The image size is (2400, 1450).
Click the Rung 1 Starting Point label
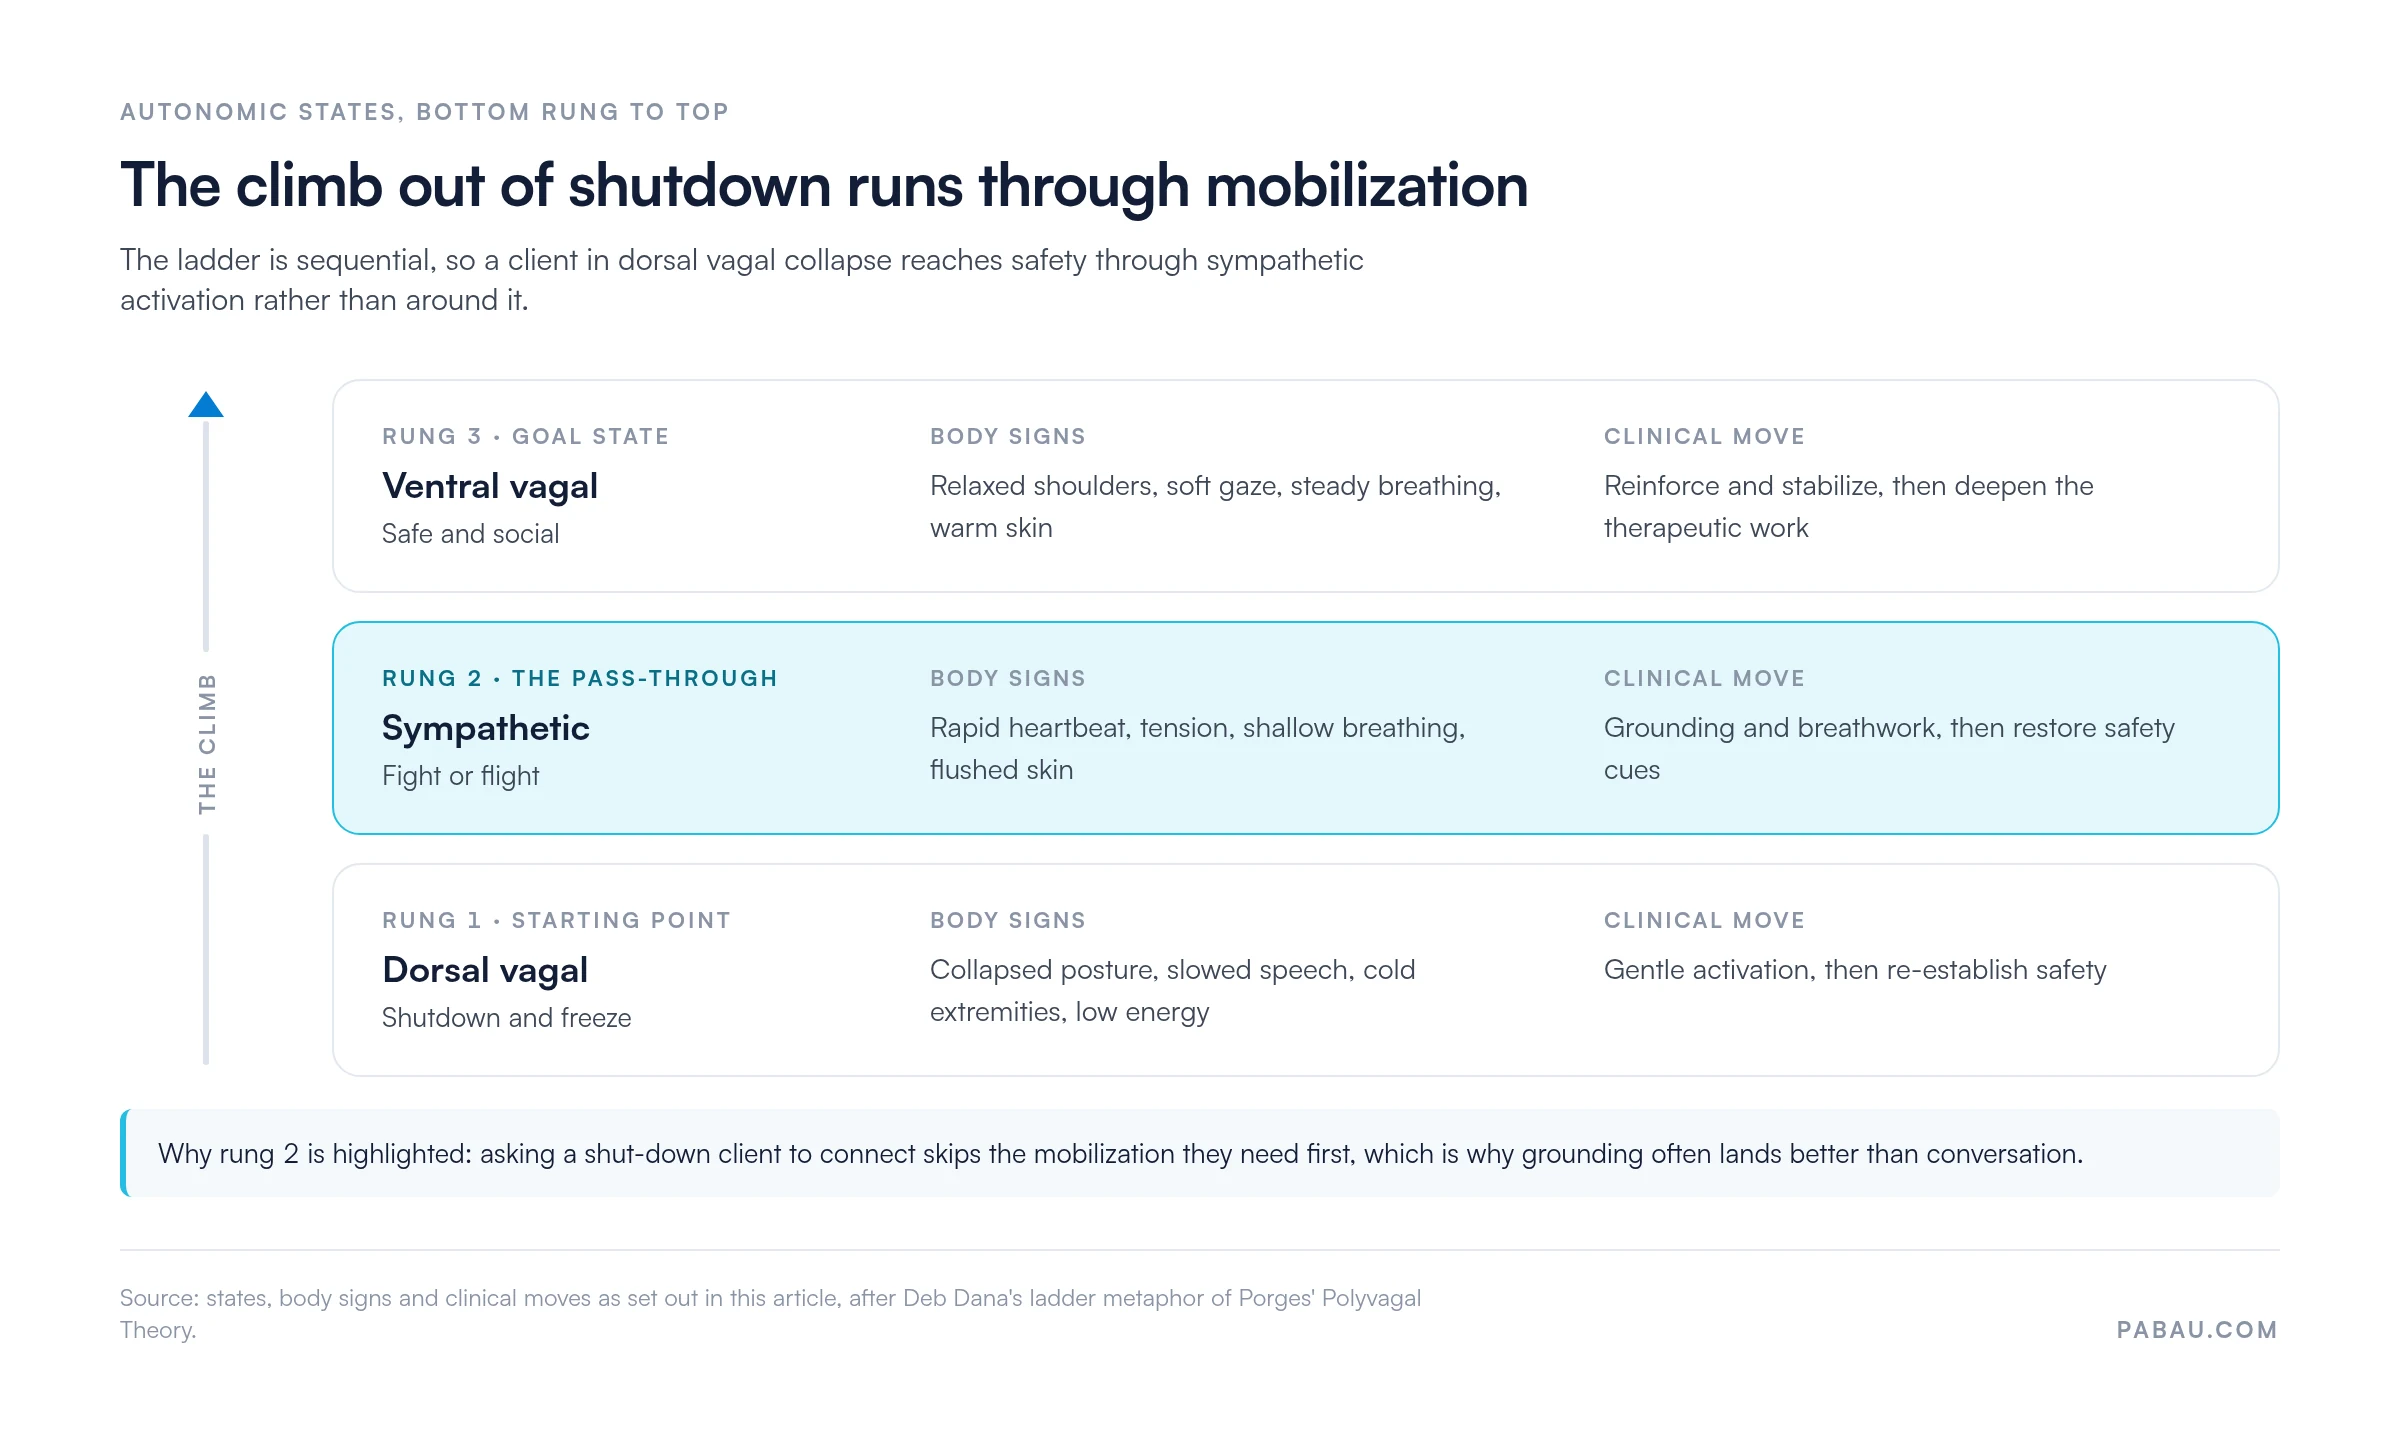click(x=556, y=920)
